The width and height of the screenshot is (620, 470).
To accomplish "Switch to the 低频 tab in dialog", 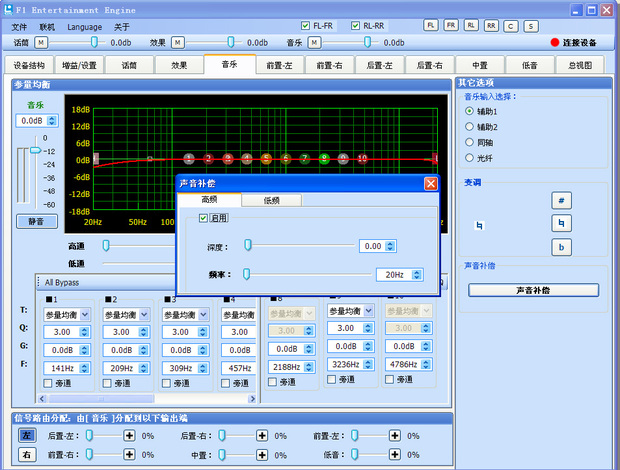I will pos(271,200).
